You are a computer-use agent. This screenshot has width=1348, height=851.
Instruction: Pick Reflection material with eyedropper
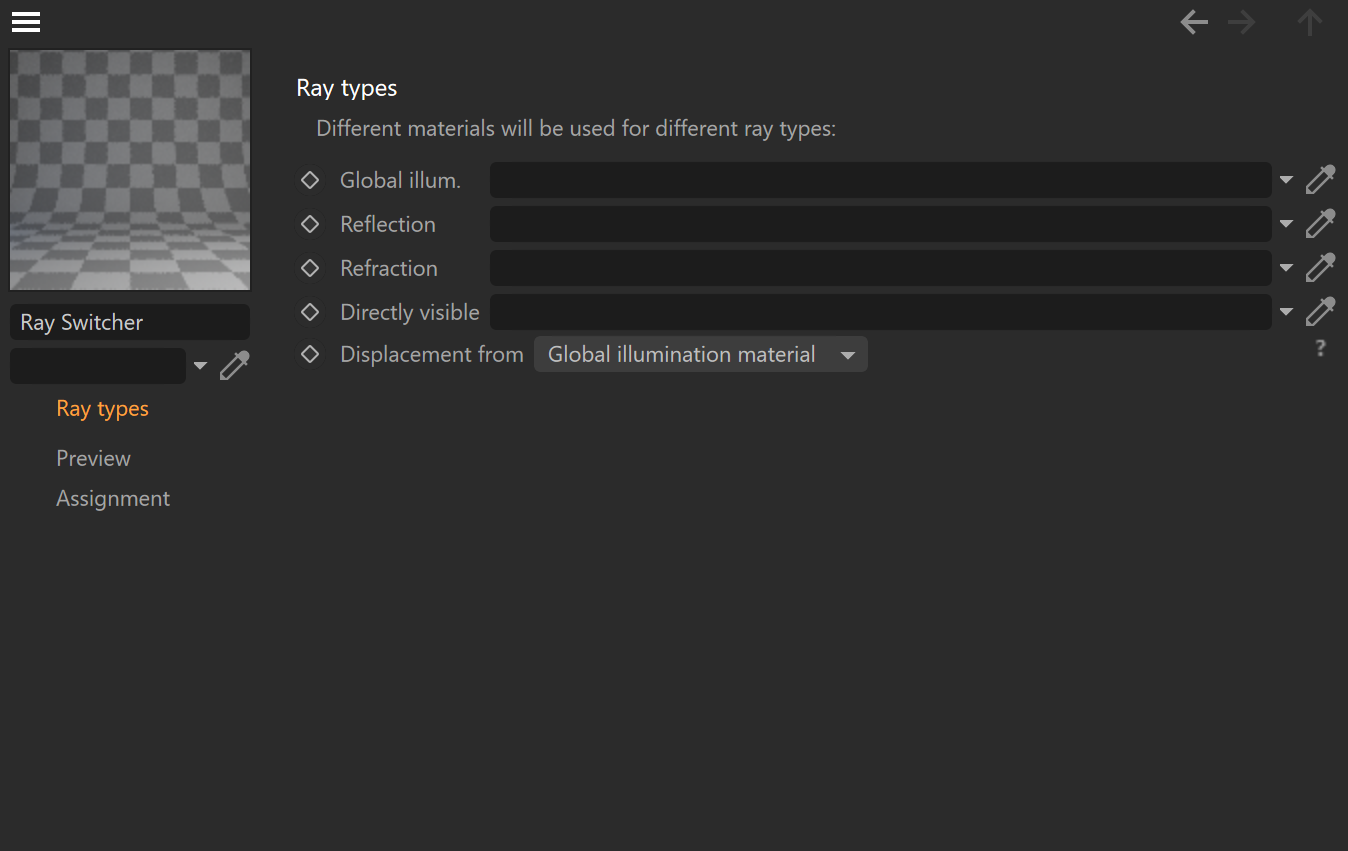[1320, 224]
